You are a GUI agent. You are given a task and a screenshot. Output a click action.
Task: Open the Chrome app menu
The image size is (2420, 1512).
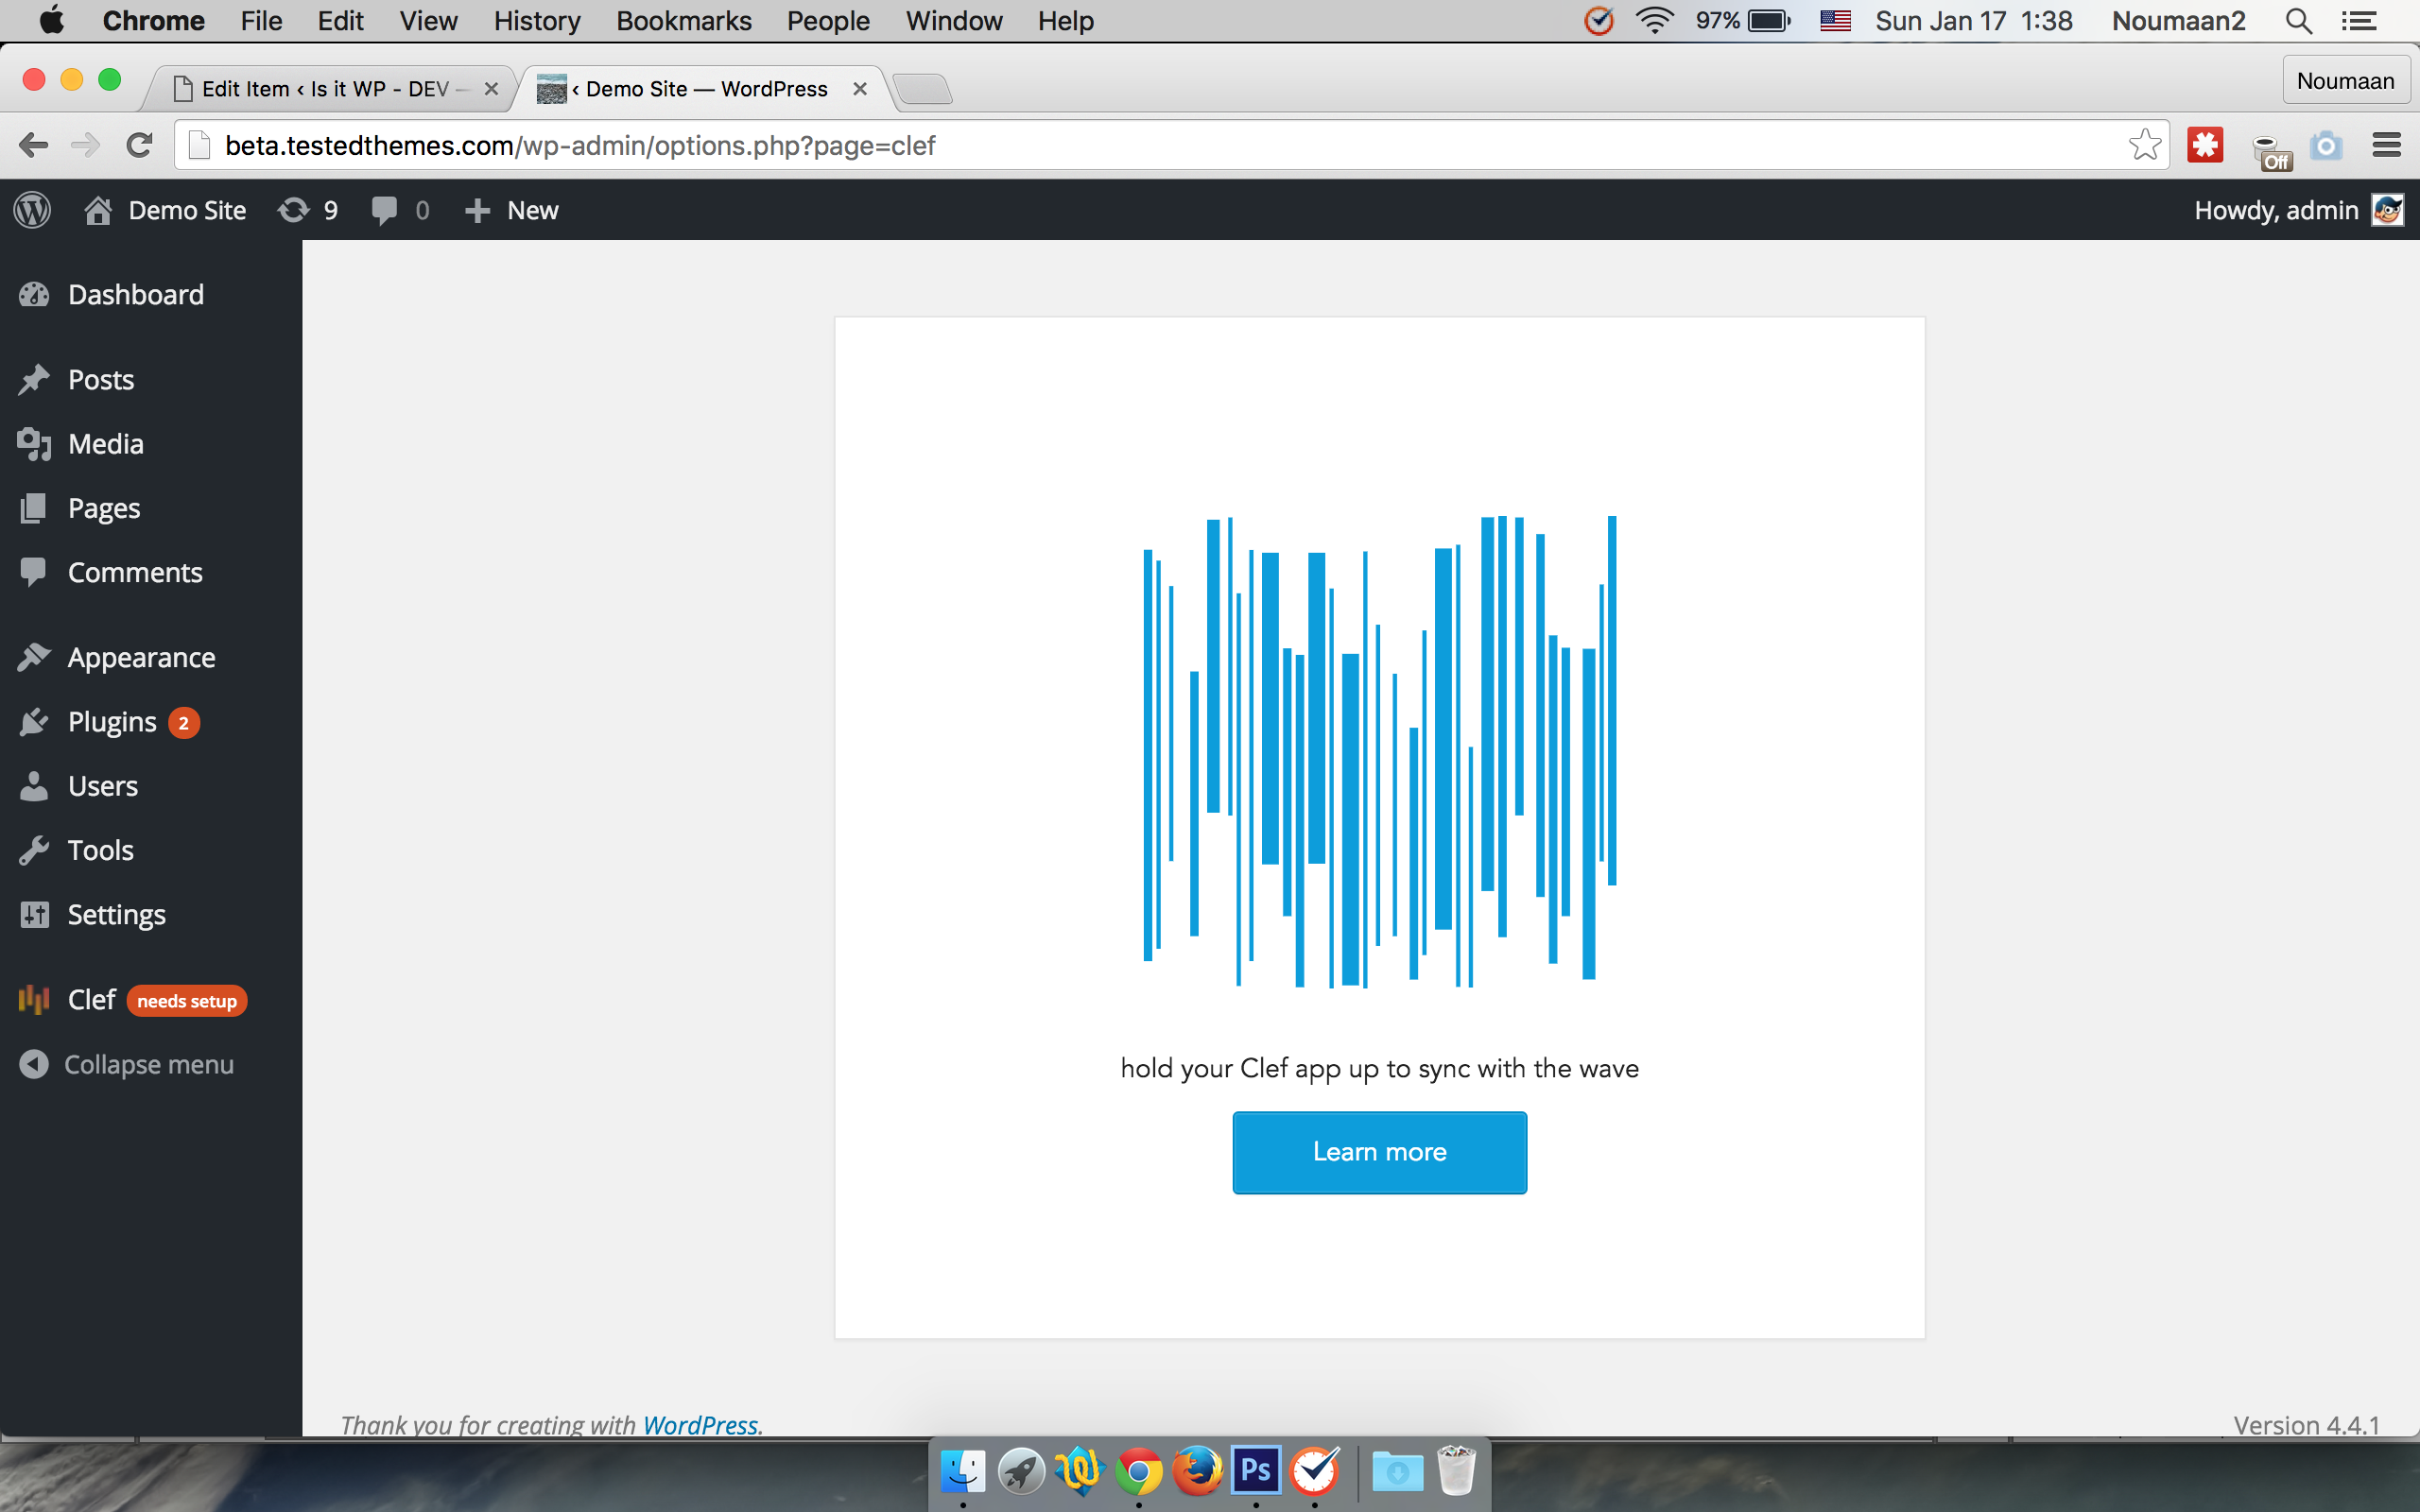coord(153,20)
